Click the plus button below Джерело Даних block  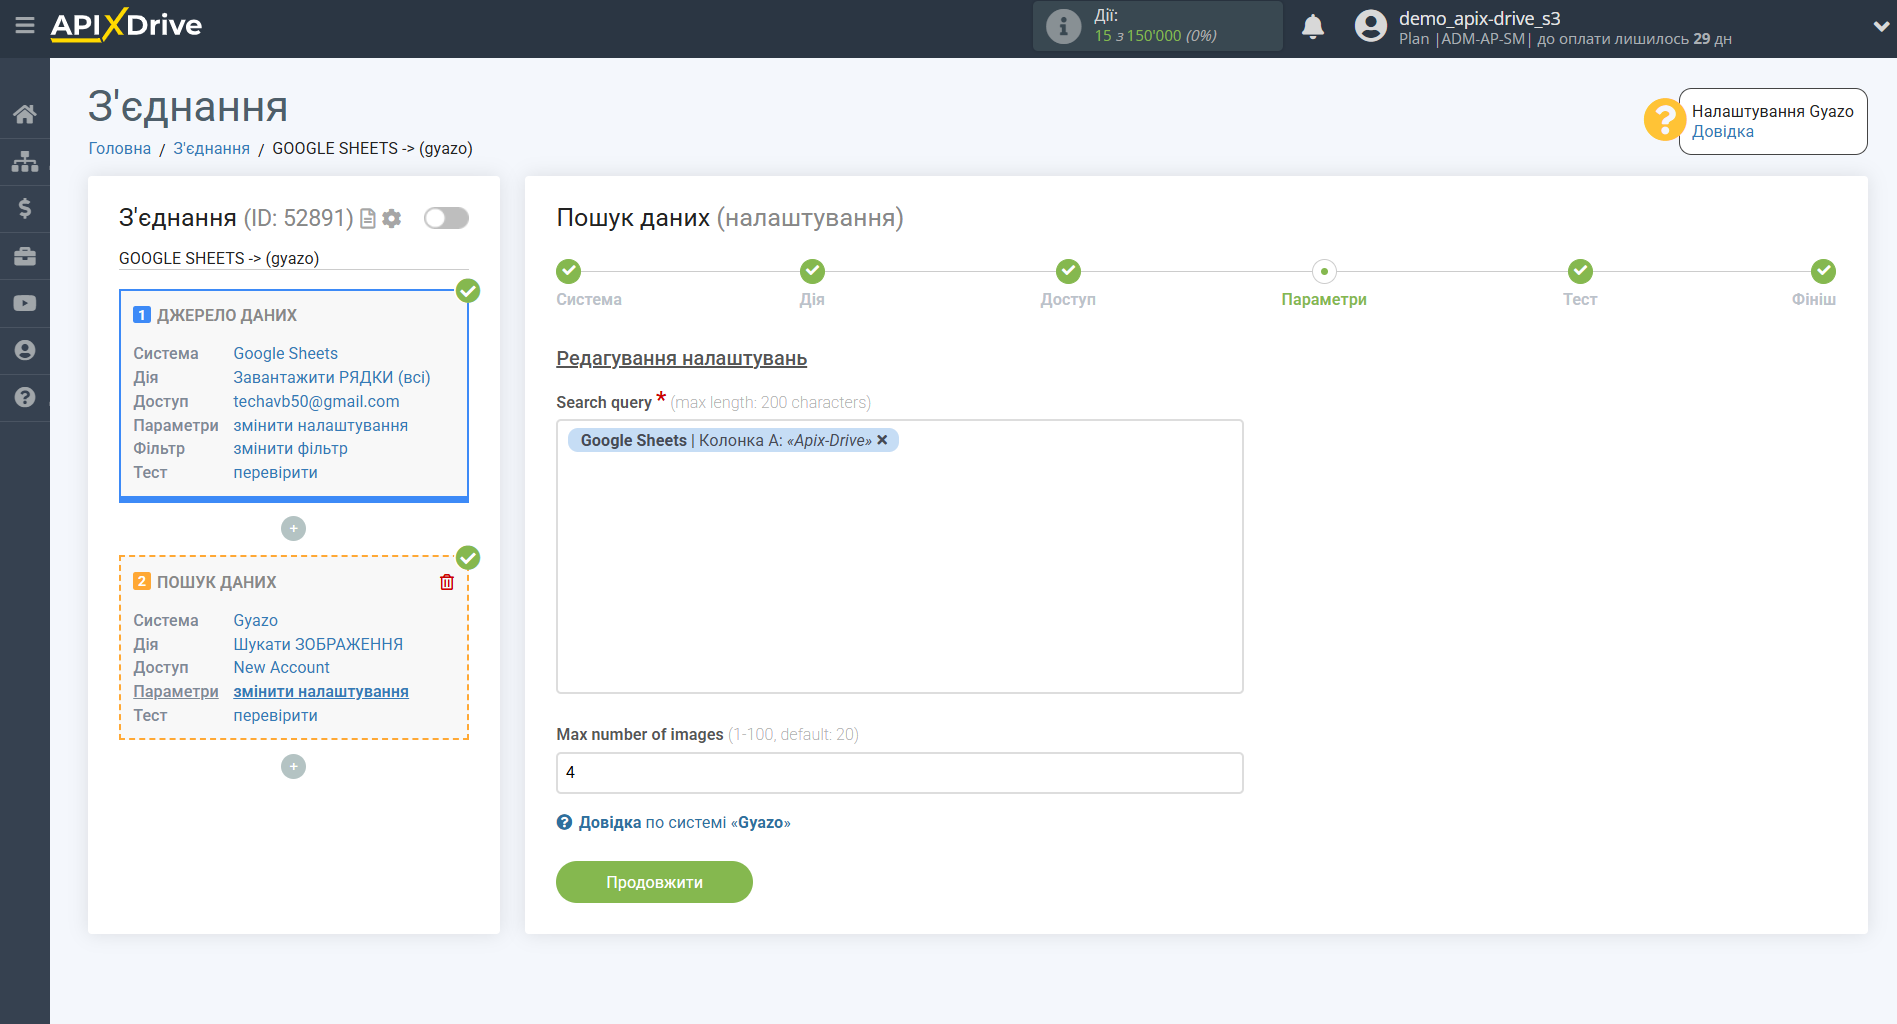[293, 528]
